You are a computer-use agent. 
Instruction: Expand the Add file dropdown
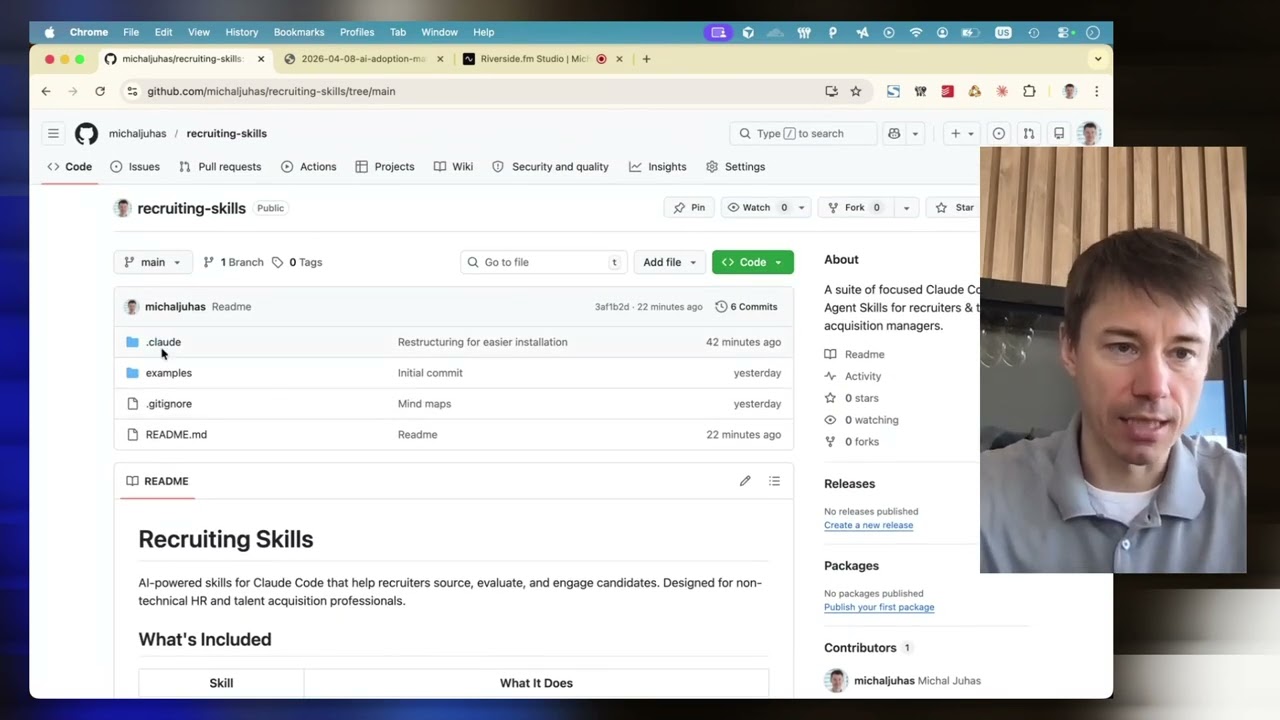(x=669, y=262)
